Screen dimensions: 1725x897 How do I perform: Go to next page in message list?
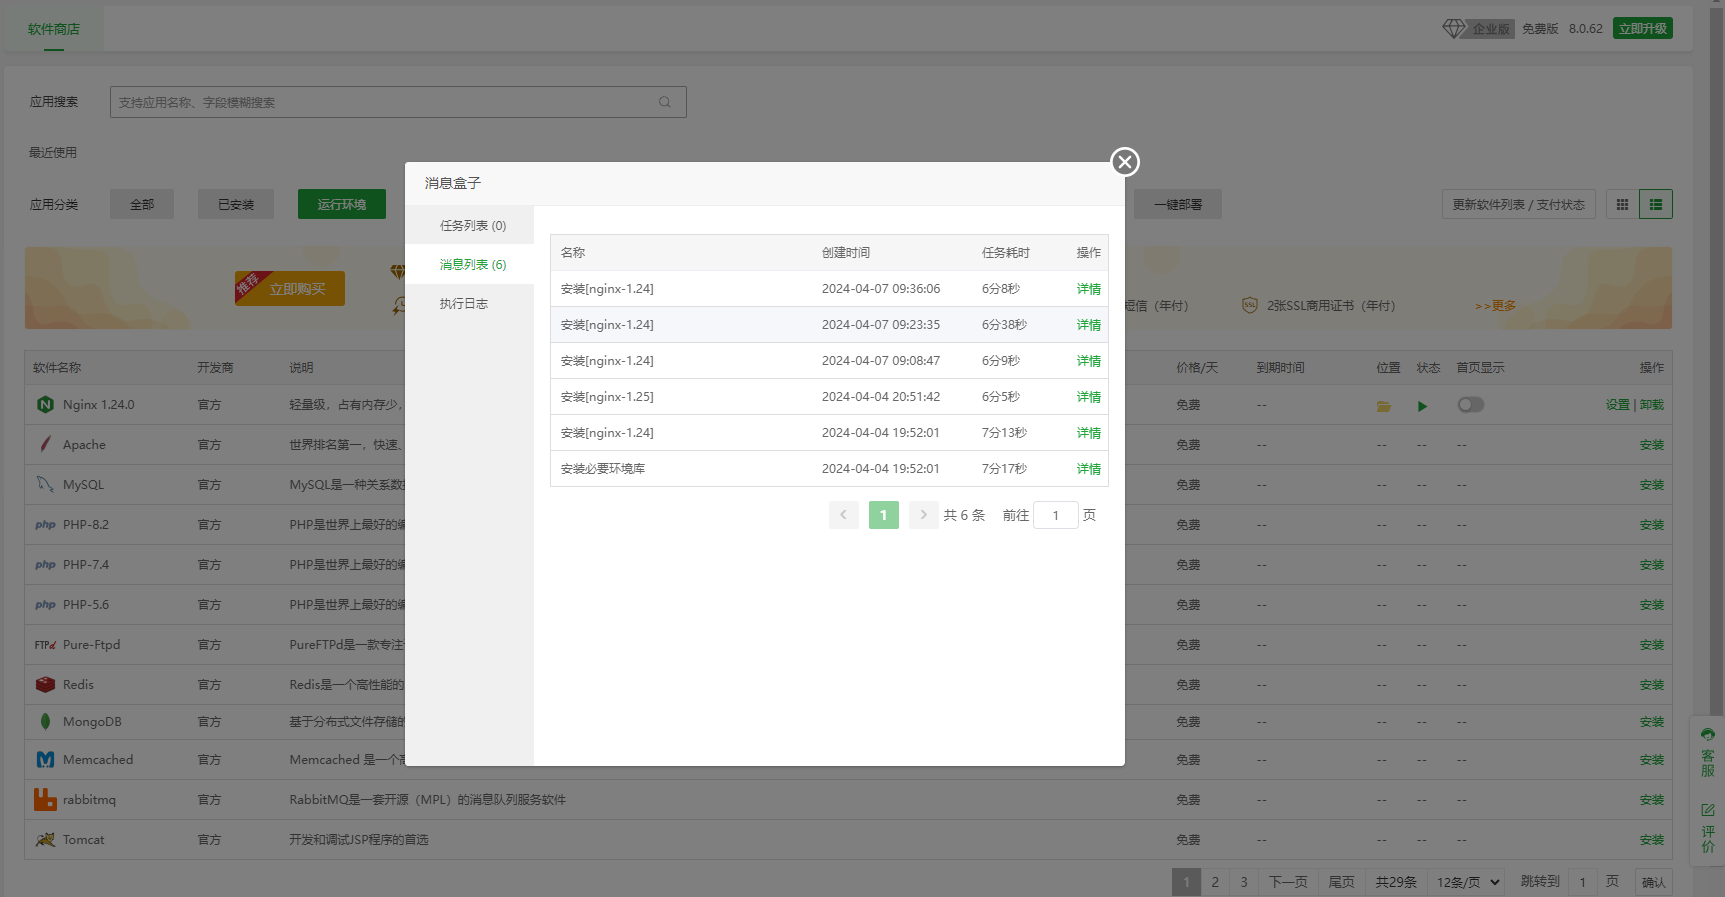pyautogui.click(x=923, y=515)
